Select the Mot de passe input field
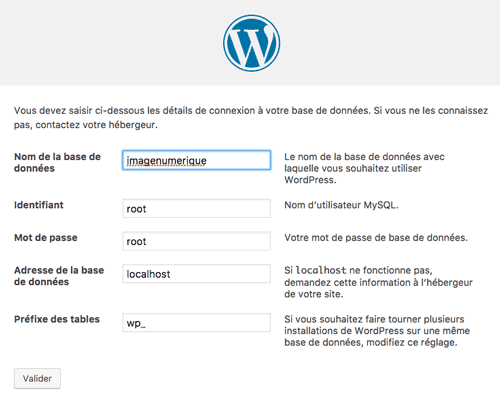Image resolution: width=500 pixels, height=397 pixels. point(197,241)
